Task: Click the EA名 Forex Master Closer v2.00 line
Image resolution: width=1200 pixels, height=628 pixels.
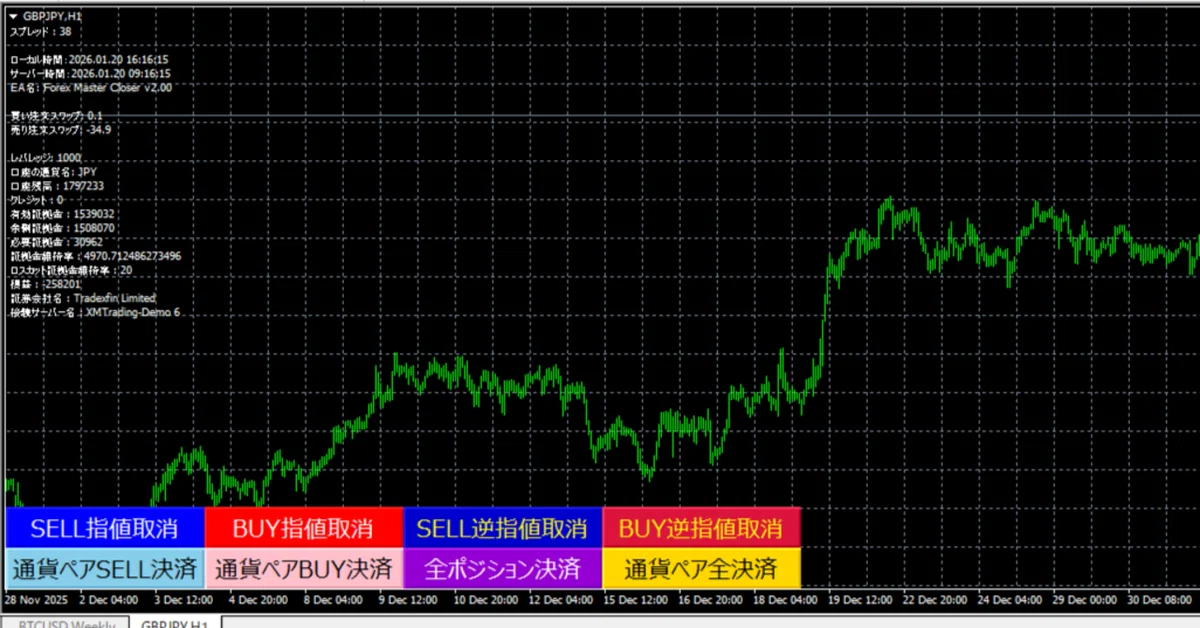Action: pyautogui.click(x=90, y=87)
